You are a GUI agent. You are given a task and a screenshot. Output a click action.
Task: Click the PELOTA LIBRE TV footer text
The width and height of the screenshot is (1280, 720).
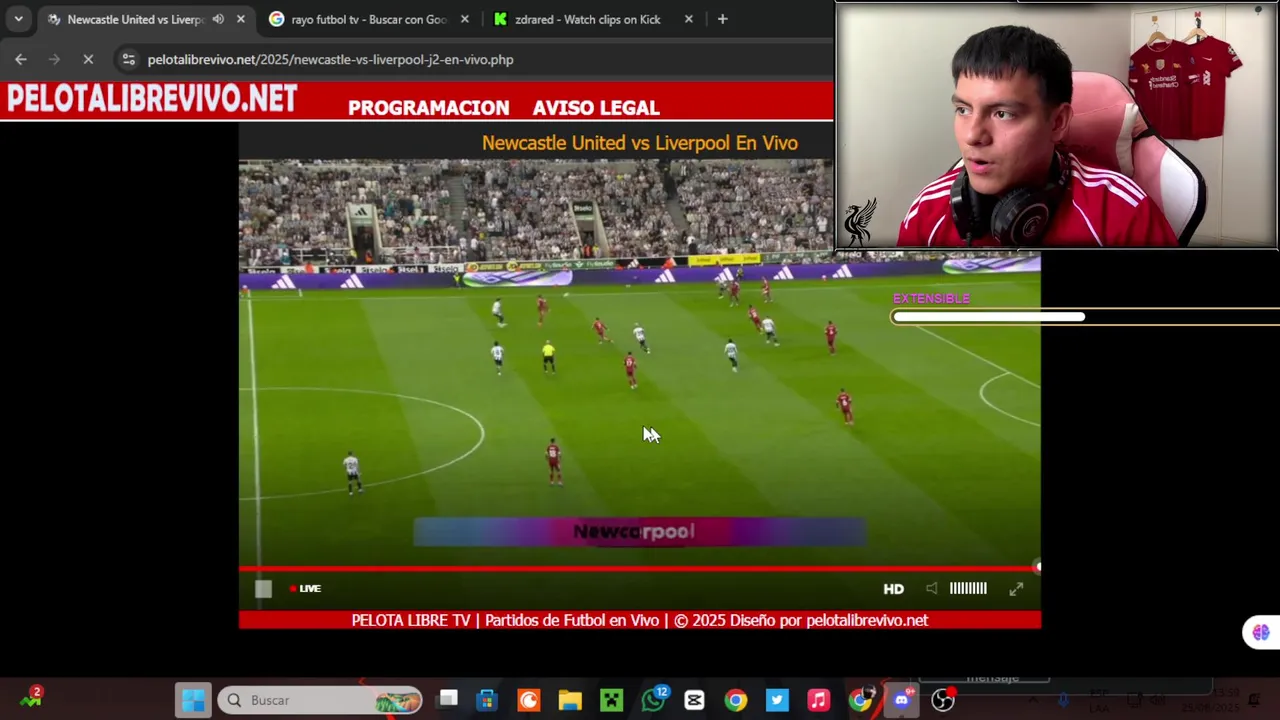640,620
